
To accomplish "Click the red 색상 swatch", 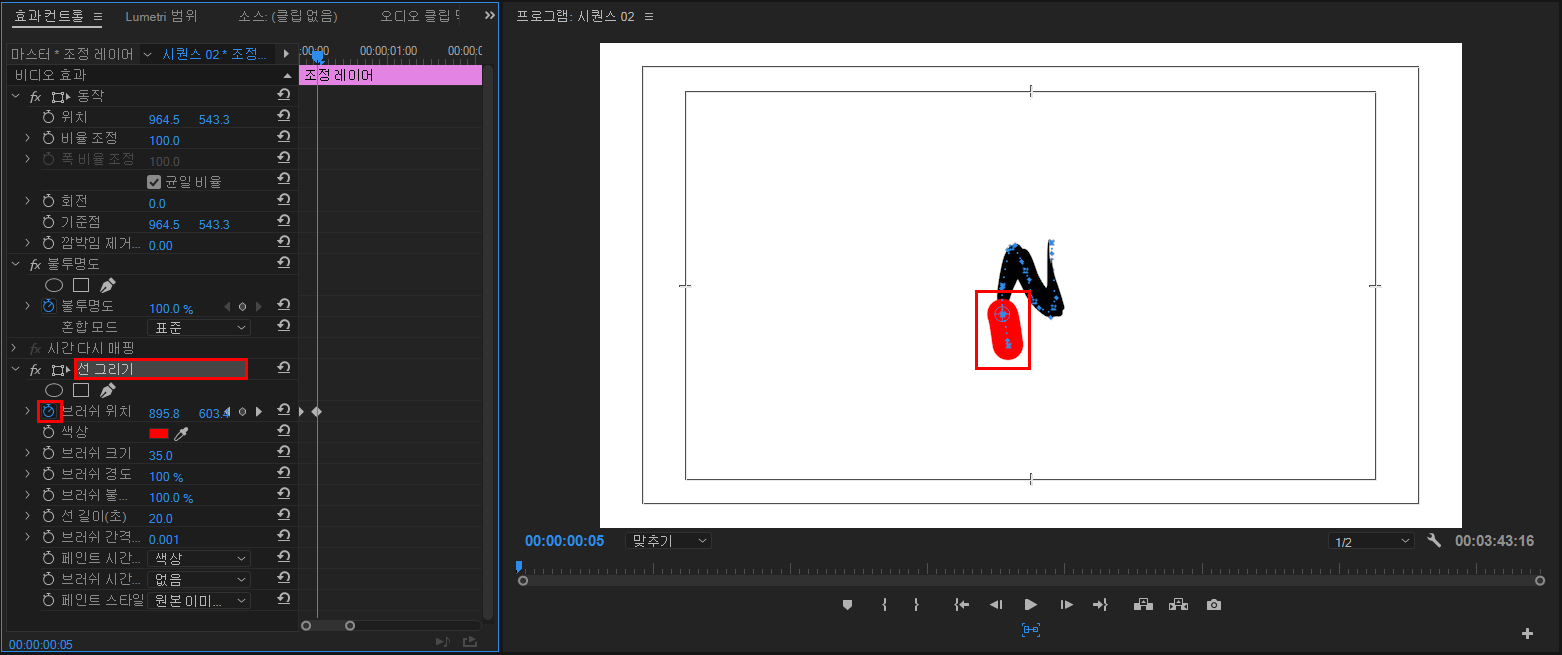I will point(158,433).
